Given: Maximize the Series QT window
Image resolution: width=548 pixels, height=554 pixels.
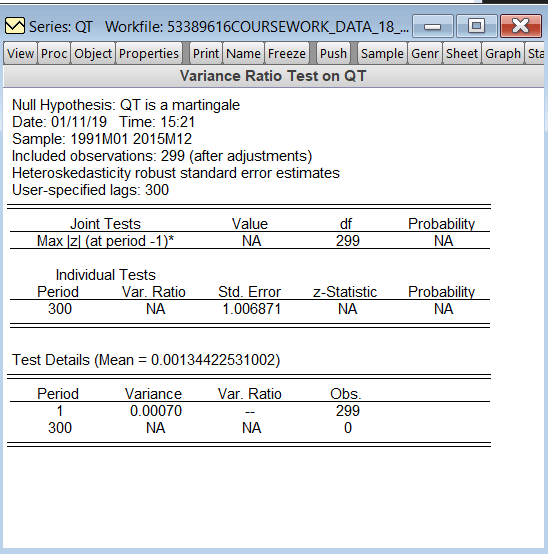Looking at the screenshot, I should pos(477,26).
